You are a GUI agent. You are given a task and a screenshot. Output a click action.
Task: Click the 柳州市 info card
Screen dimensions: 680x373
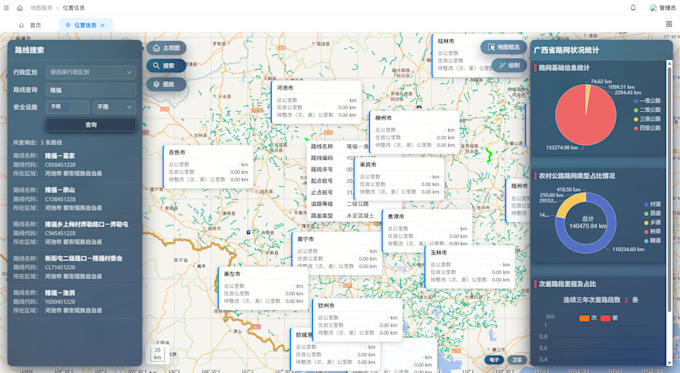pyautogui.click(x=414, y=132)
